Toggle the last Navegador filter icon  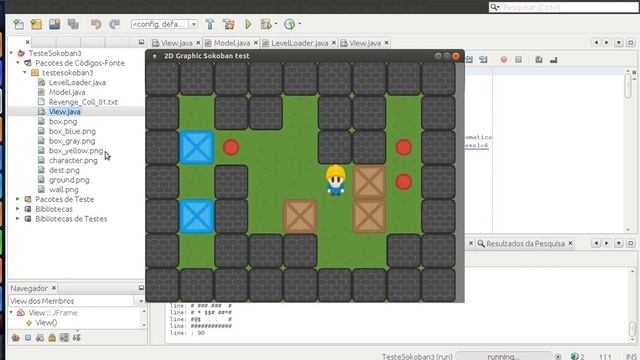77,338
